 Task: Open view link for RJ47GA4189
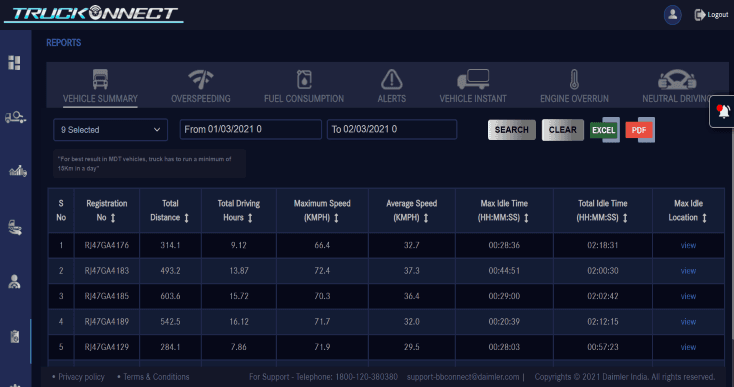tap(688, 322)
